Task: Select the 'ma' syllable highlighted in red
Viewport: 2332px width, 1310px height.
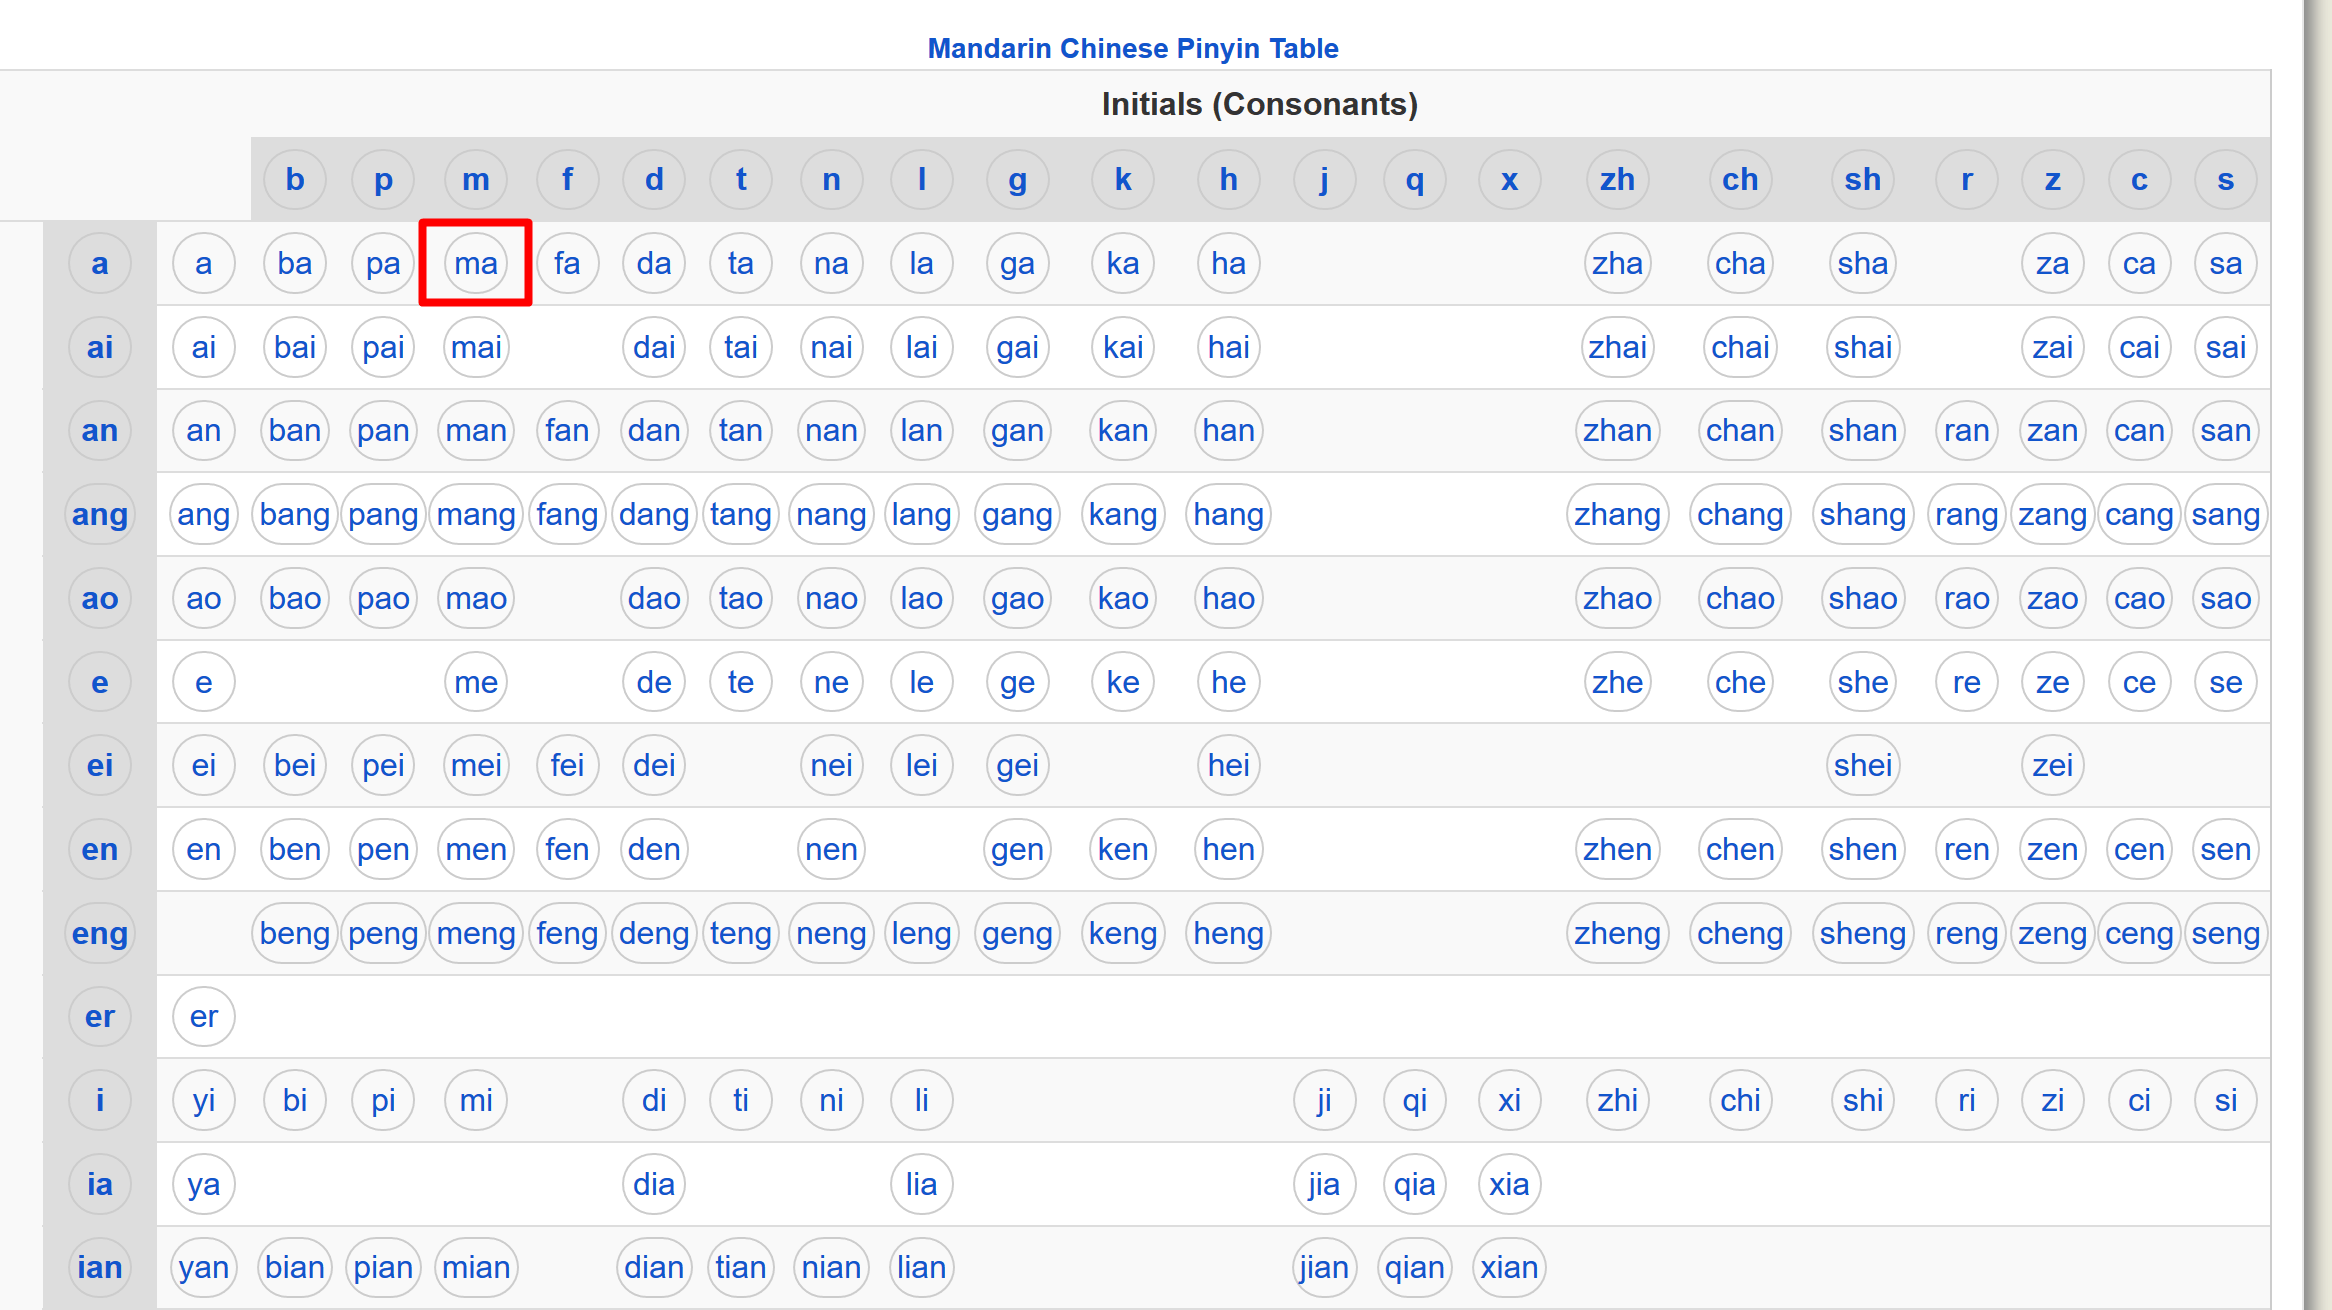Action: point(476,263)
